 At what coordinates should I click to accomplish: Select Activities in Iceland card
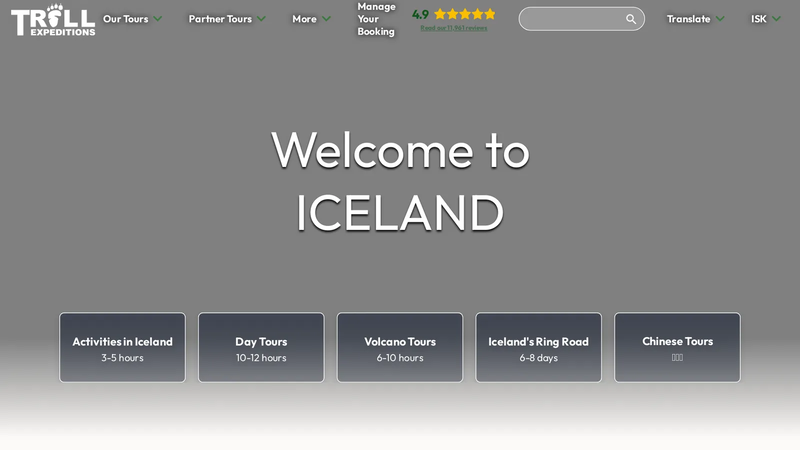[122, 347]
